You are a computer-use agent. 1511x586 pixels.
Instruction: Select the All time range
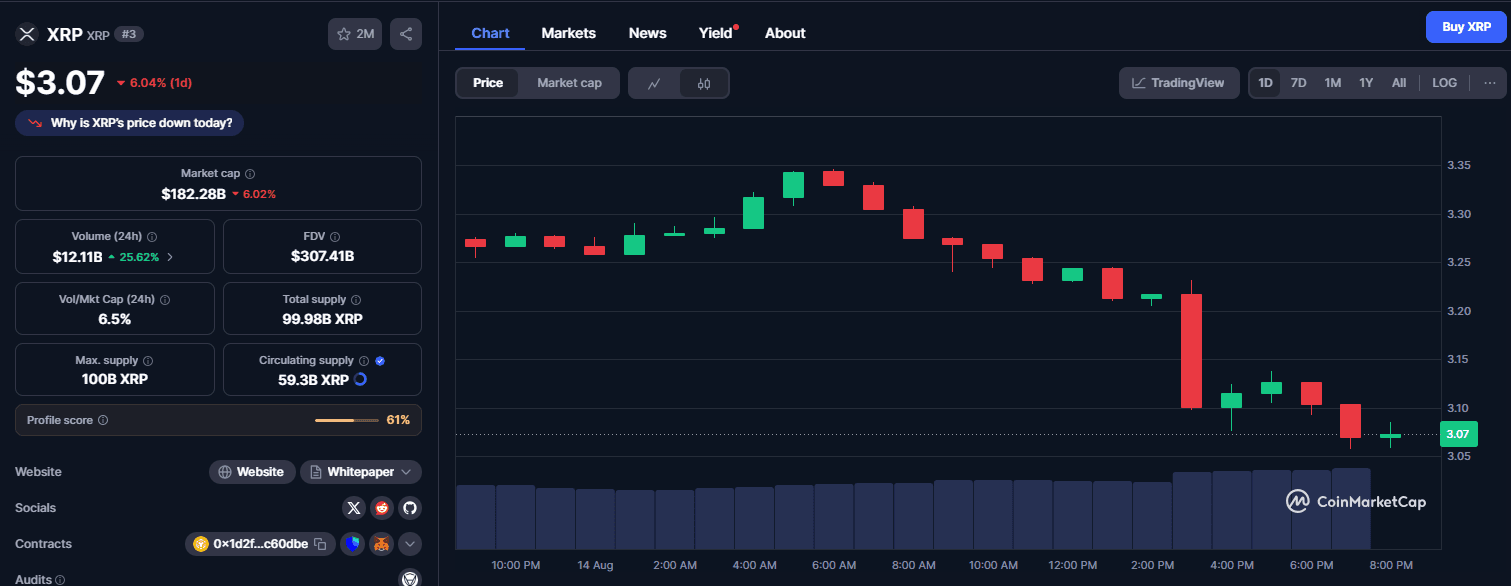tap(1399, 83)
